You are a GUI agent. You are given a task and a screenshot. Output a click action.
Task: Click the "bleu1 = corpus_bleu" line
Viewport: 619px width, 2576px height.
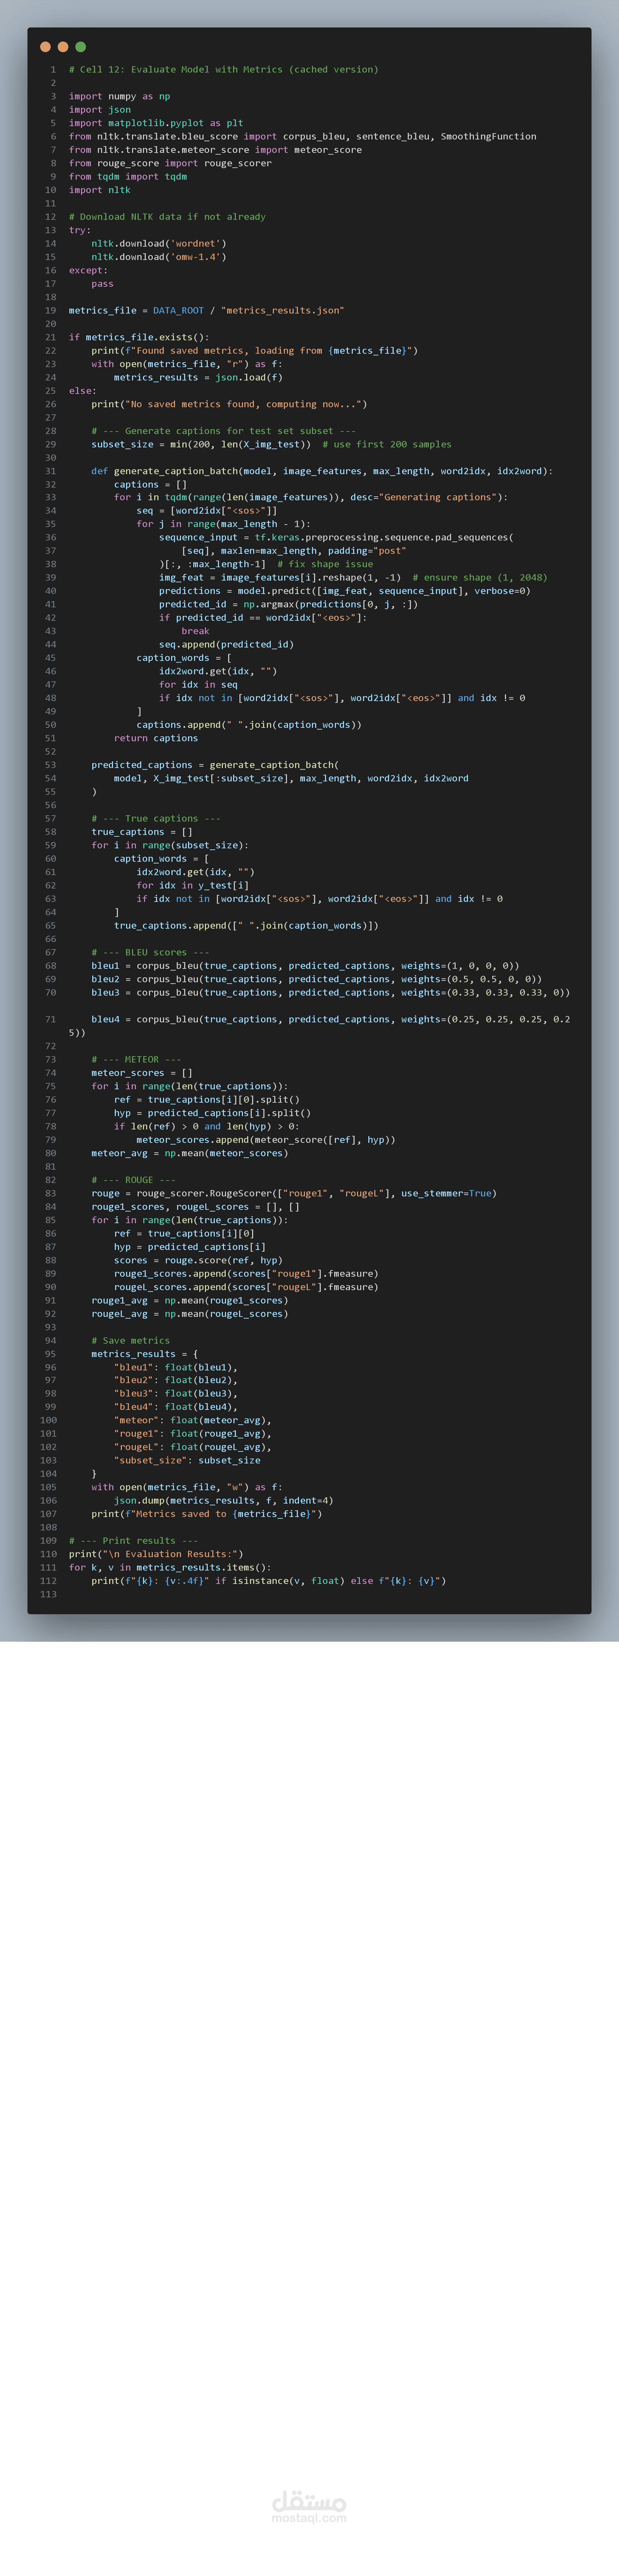(x=305, y=966)
